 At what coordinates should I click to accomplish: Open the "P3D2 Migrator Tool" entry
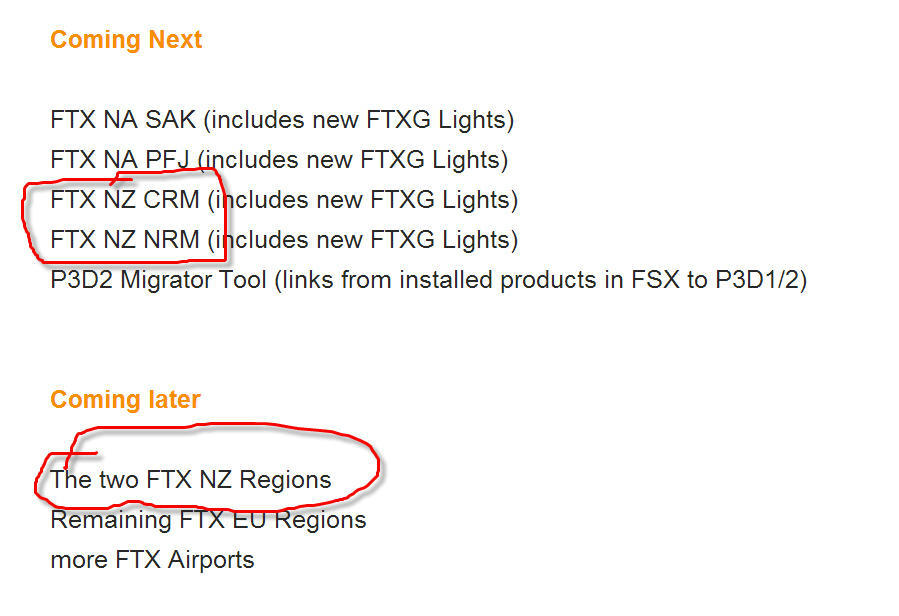click(158, 280)
